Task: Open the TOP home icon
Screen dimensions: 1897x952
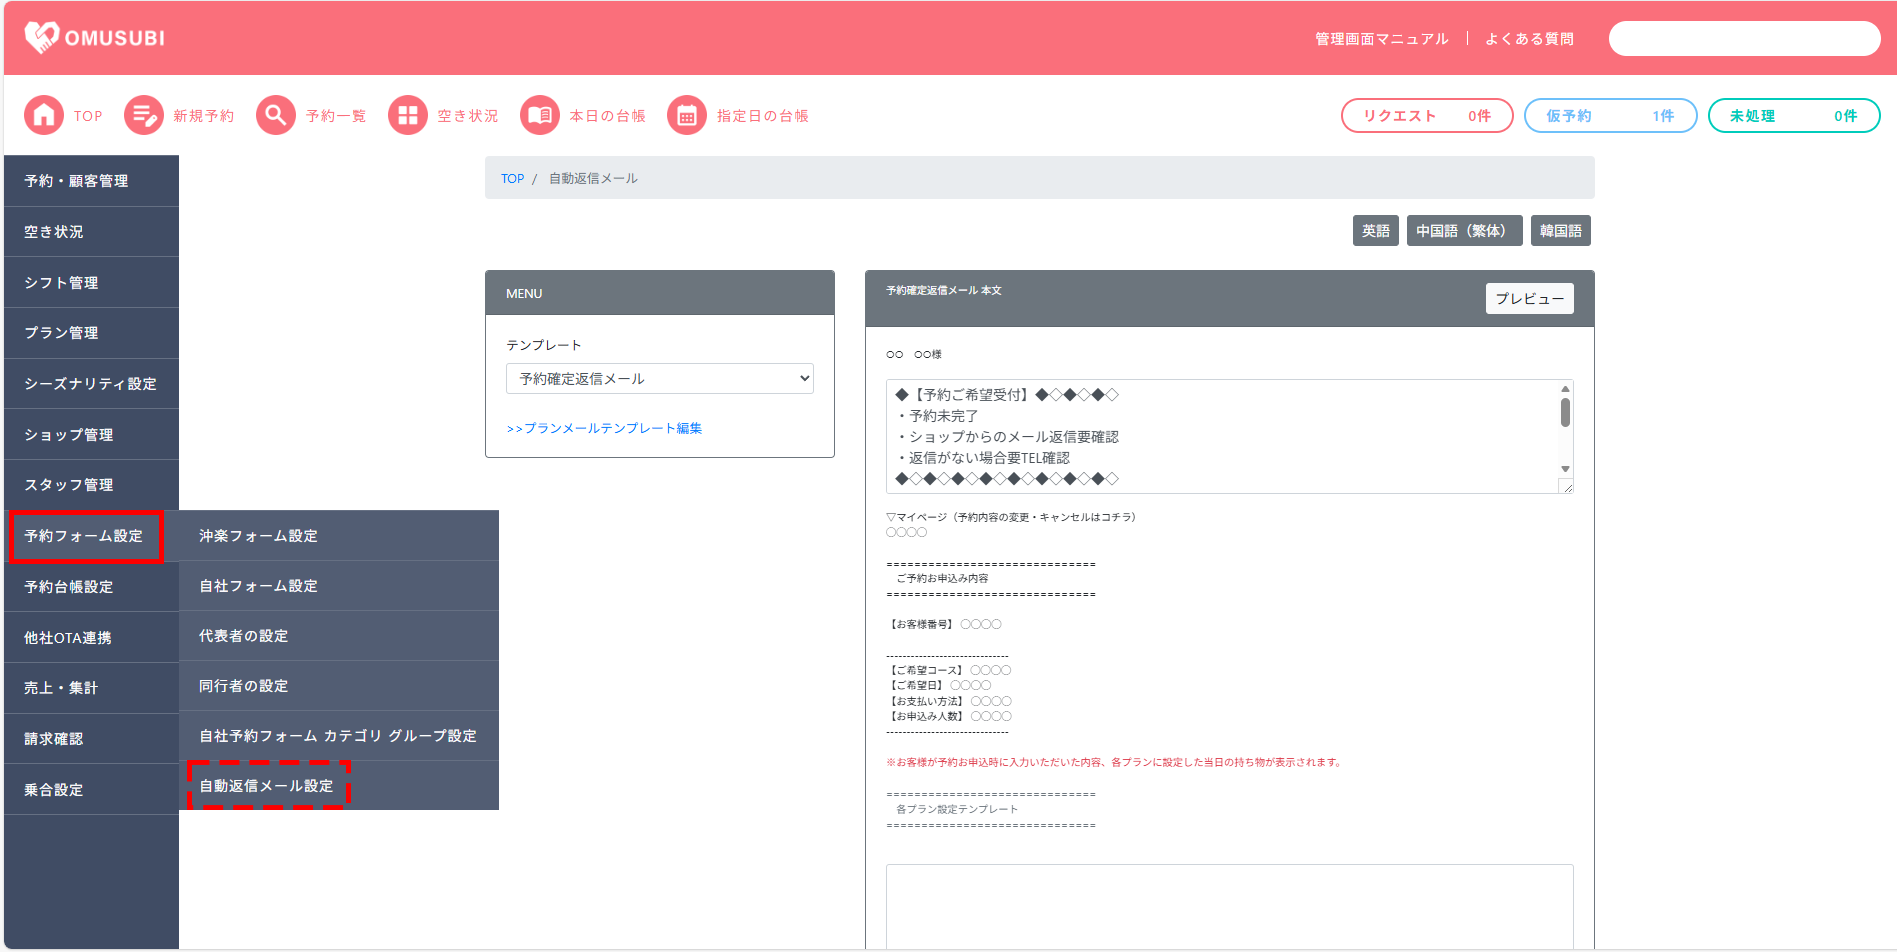Action: point(44,116)
